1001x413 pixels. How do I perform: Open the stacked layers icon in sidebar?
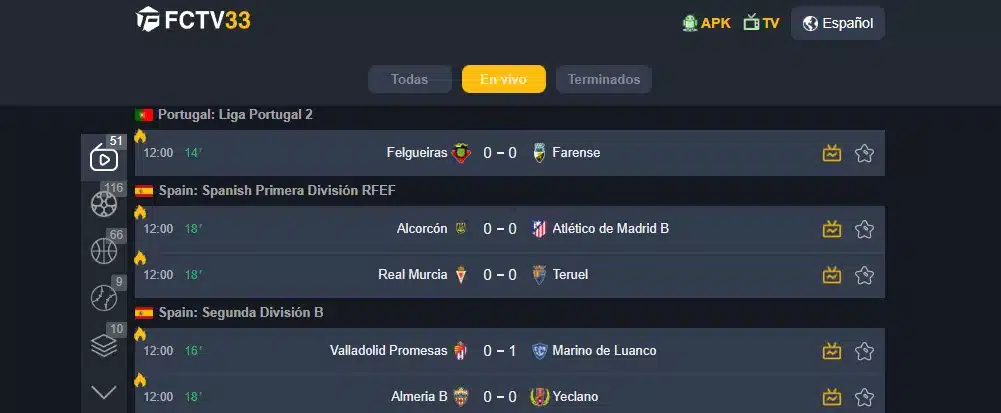click(x=104, y=345)
